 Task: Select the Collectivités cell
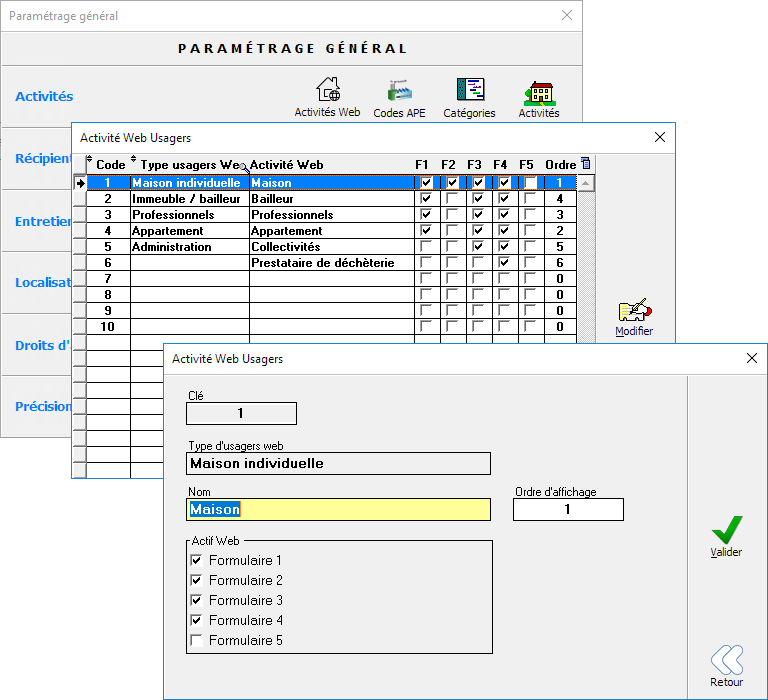click(332, 246)
